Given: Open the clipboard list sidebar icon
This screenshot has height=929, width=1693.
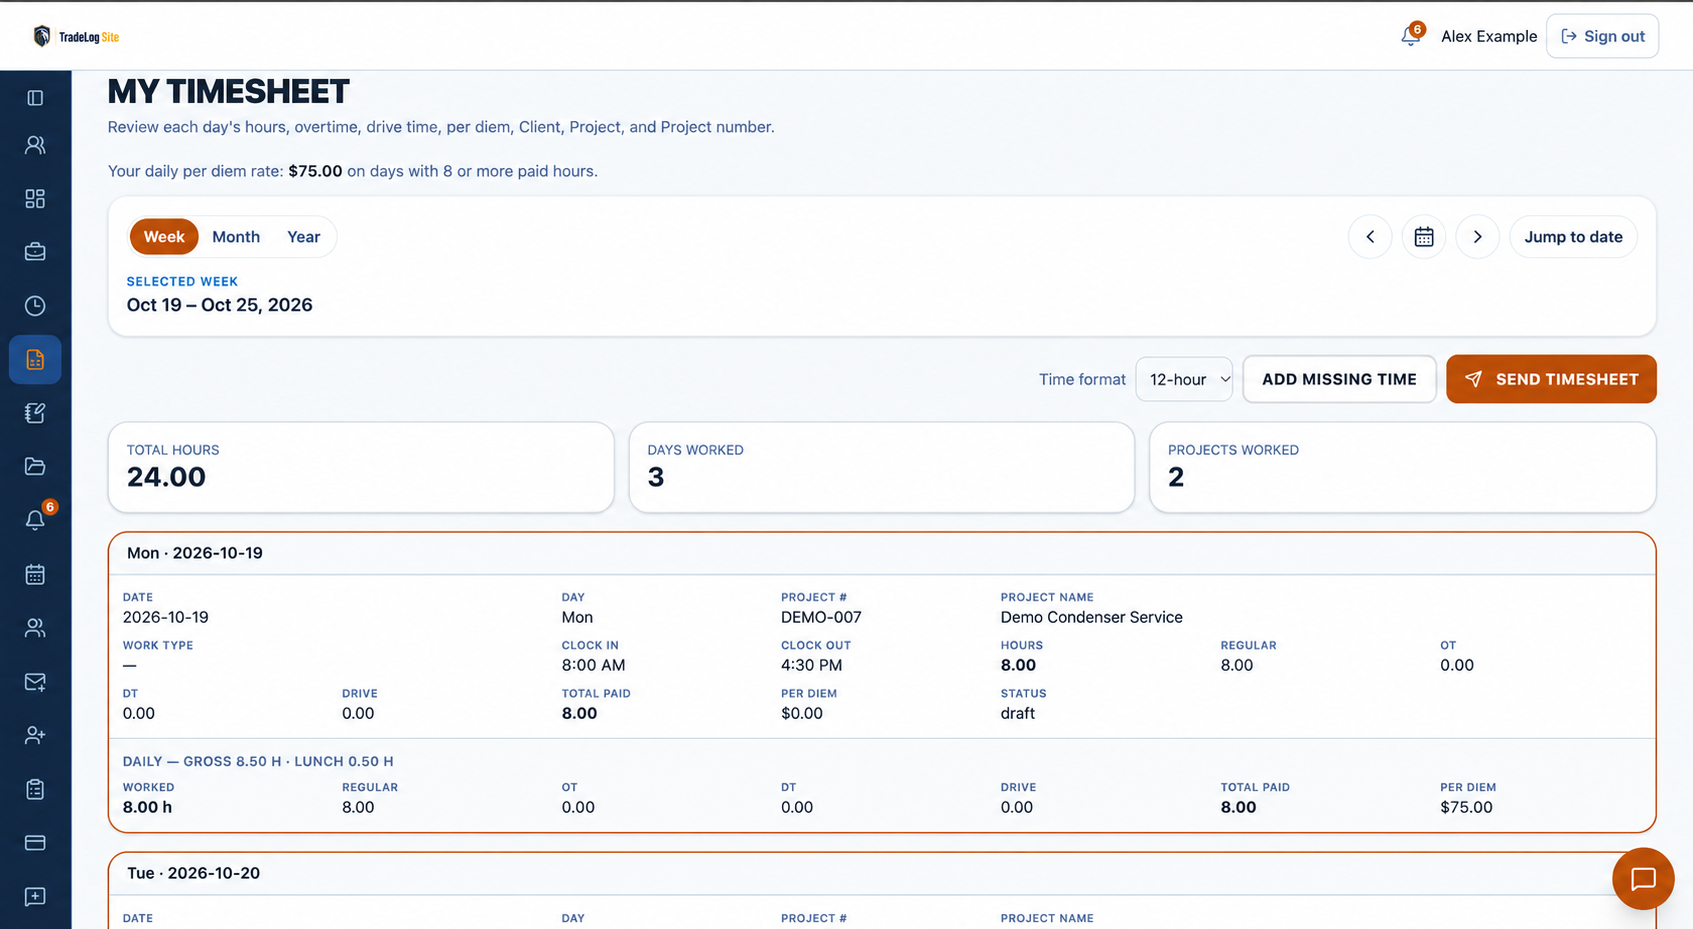Looking at the screenshot, I should (35, 789).
